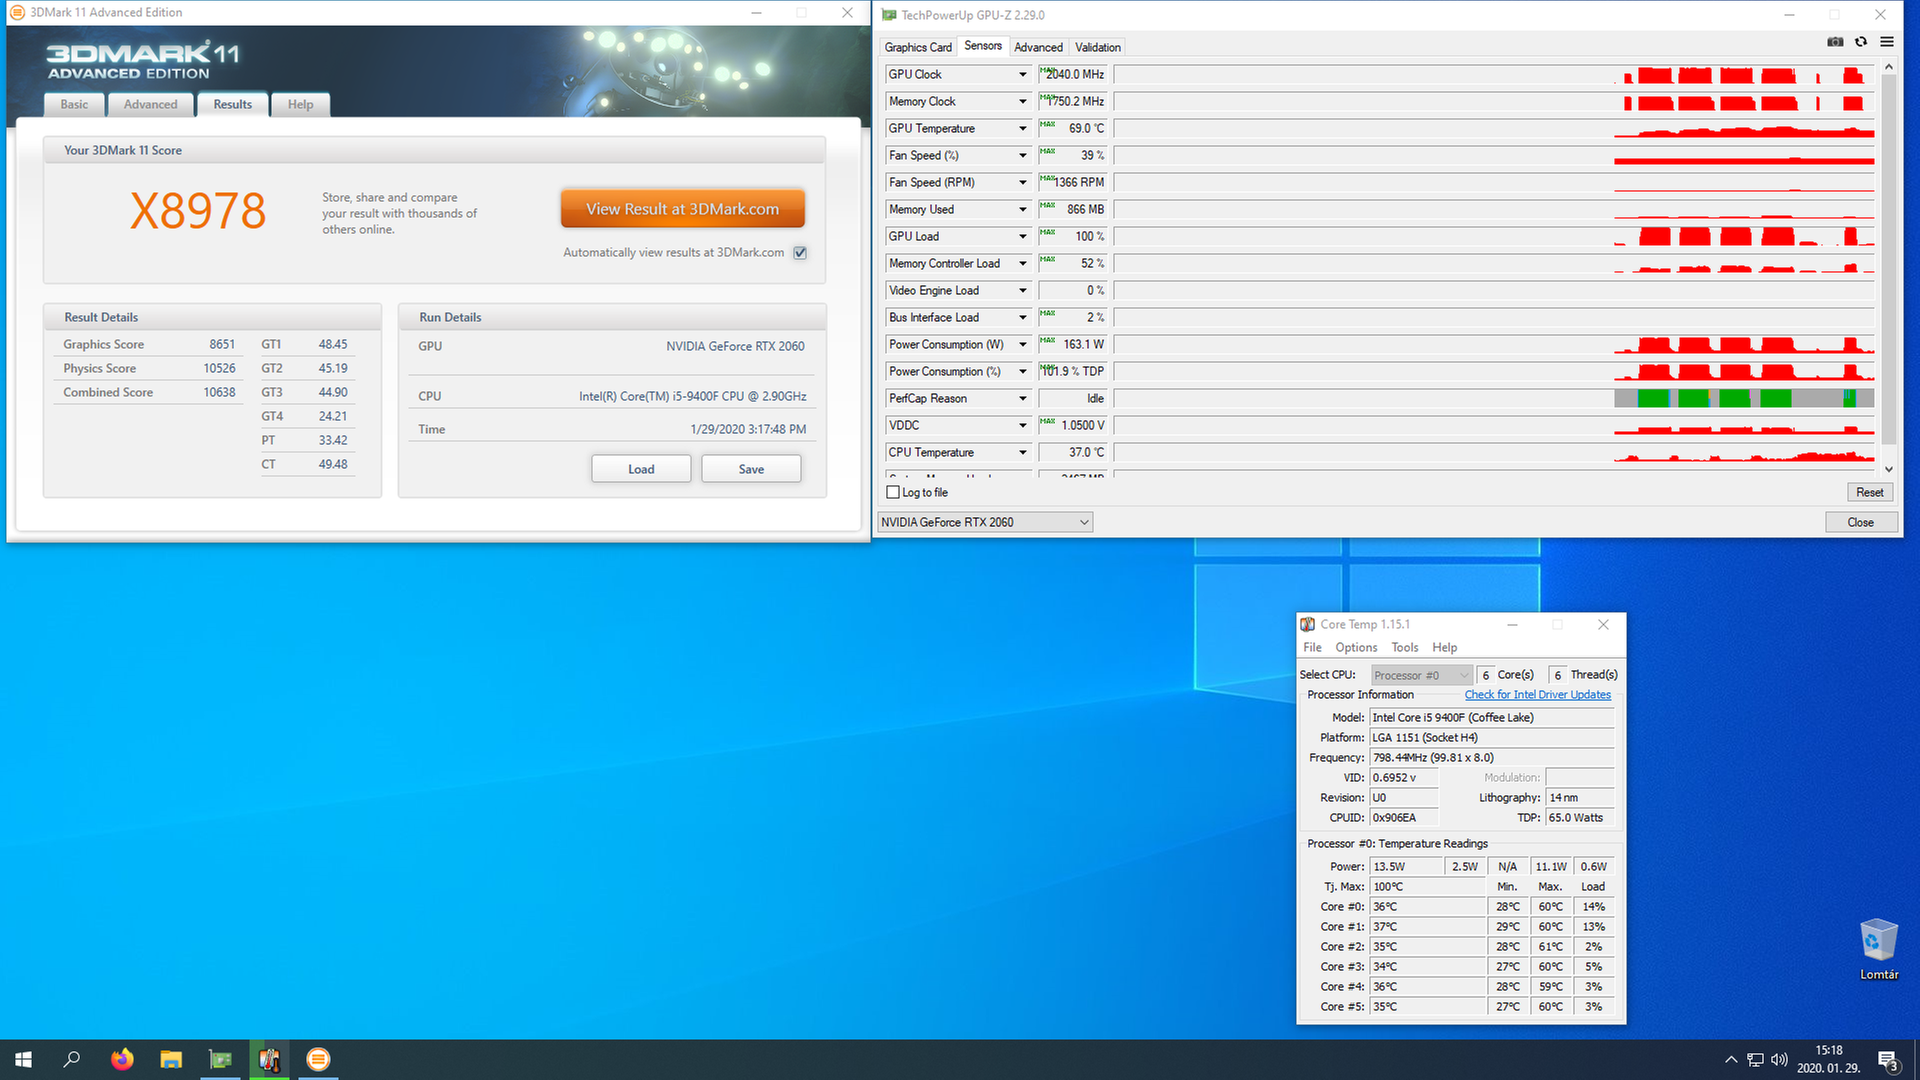Click Graphics Score 8651 row
The image size is (1920, 1080).
click(149, 344)
